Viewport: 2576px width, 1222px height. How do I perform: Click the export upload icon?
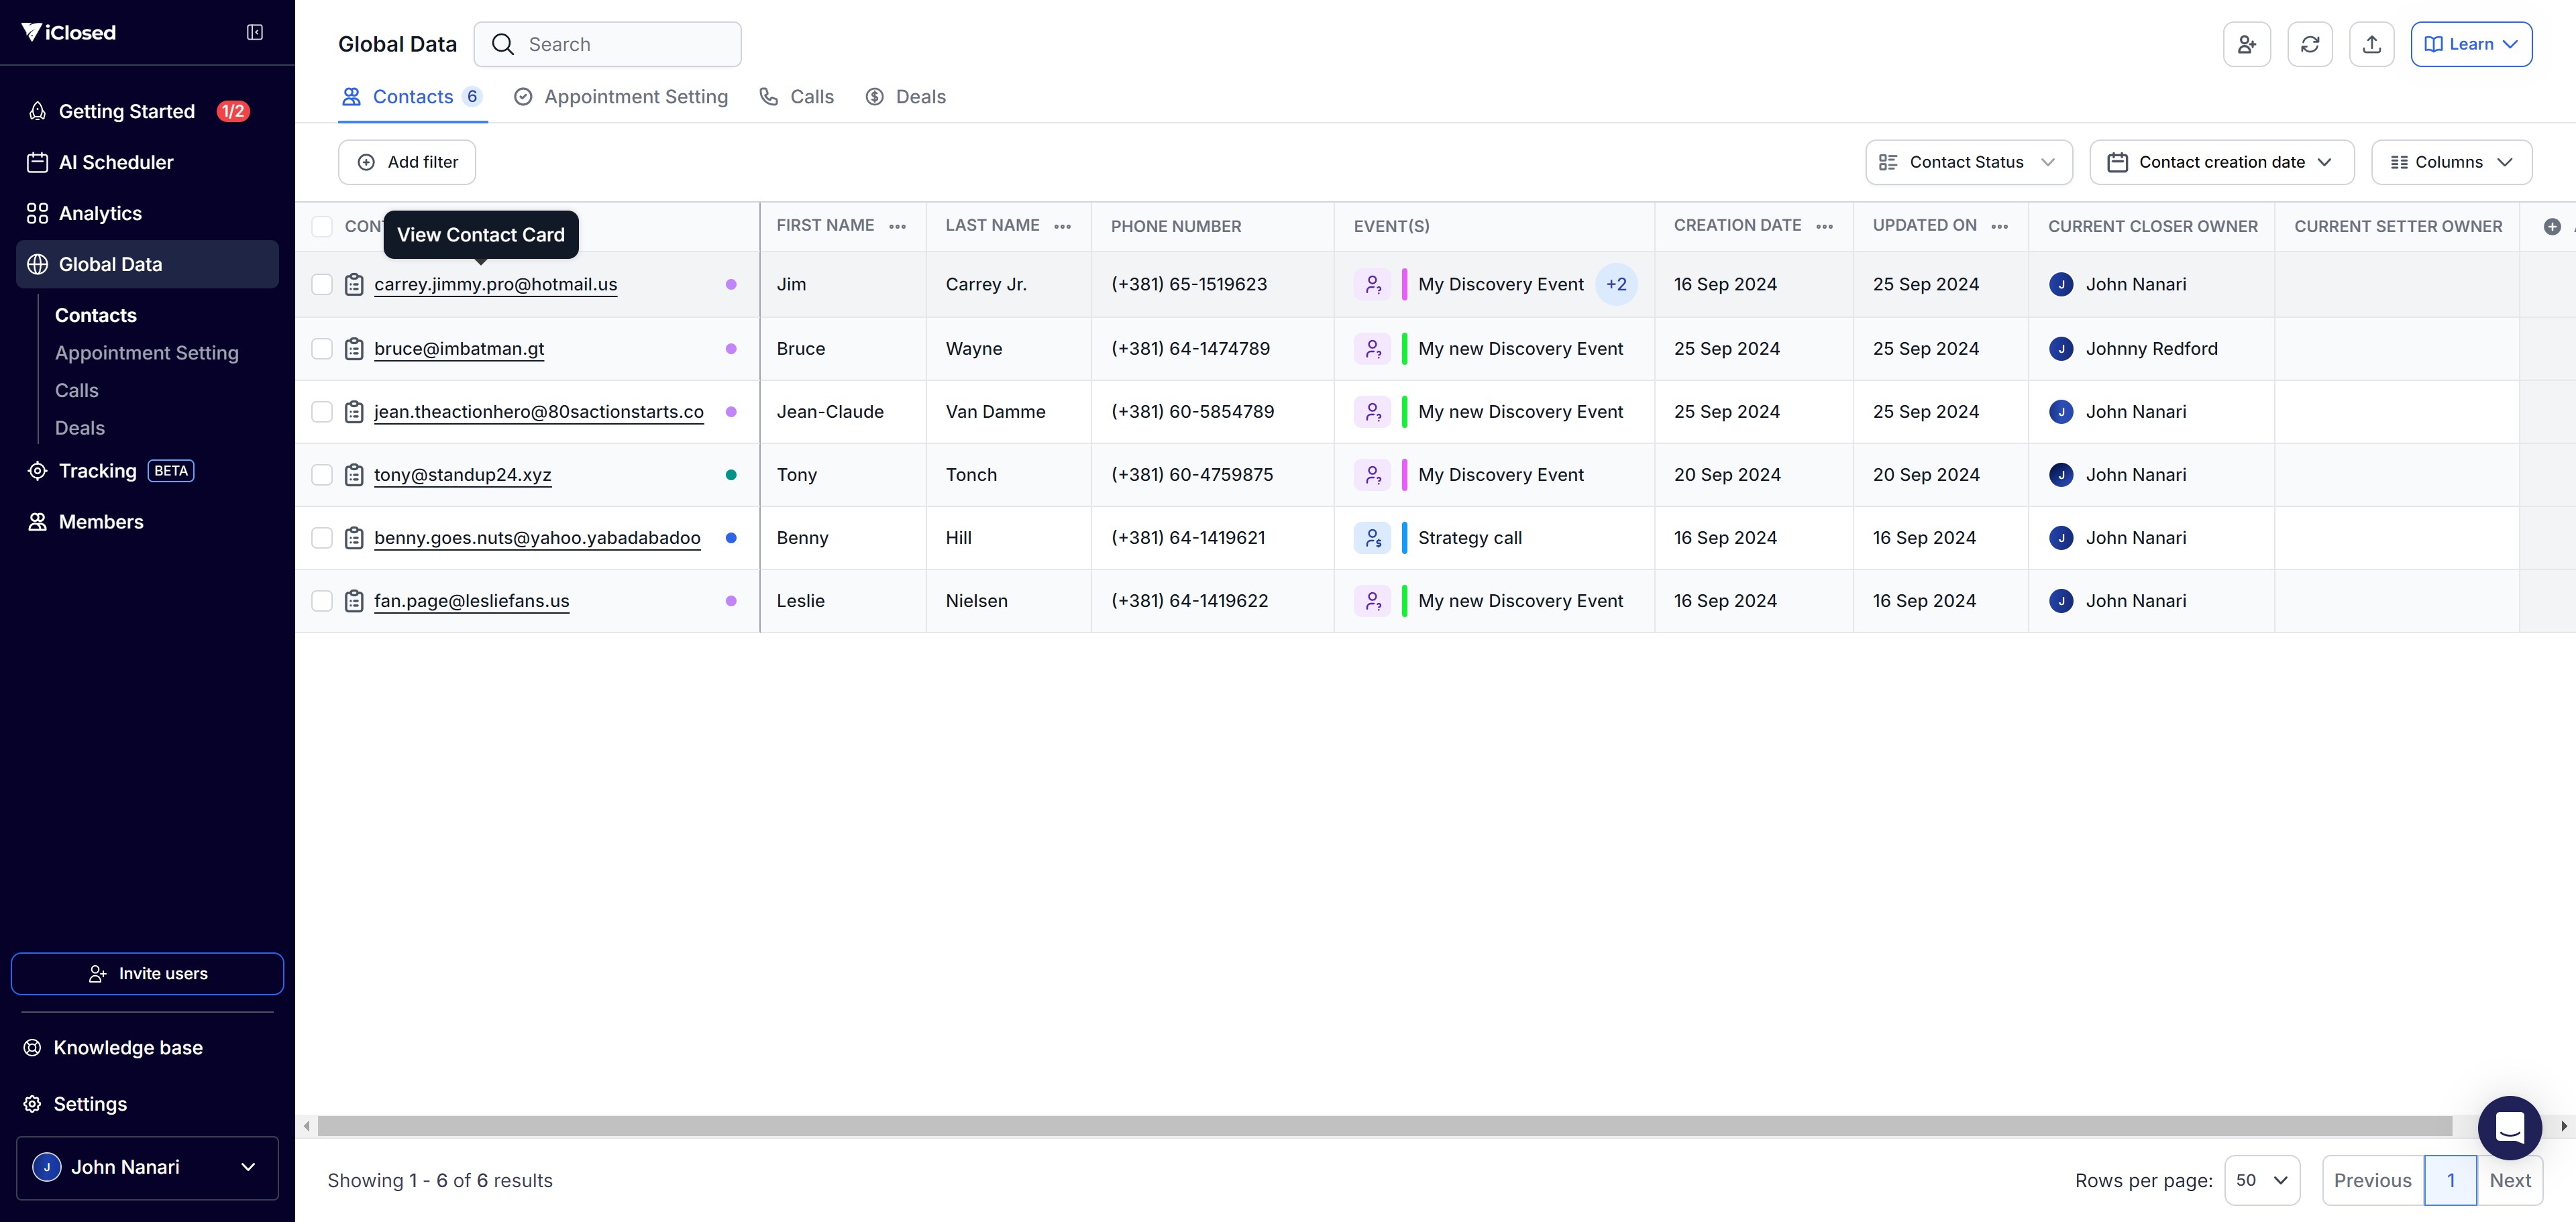click(2371, 44)
